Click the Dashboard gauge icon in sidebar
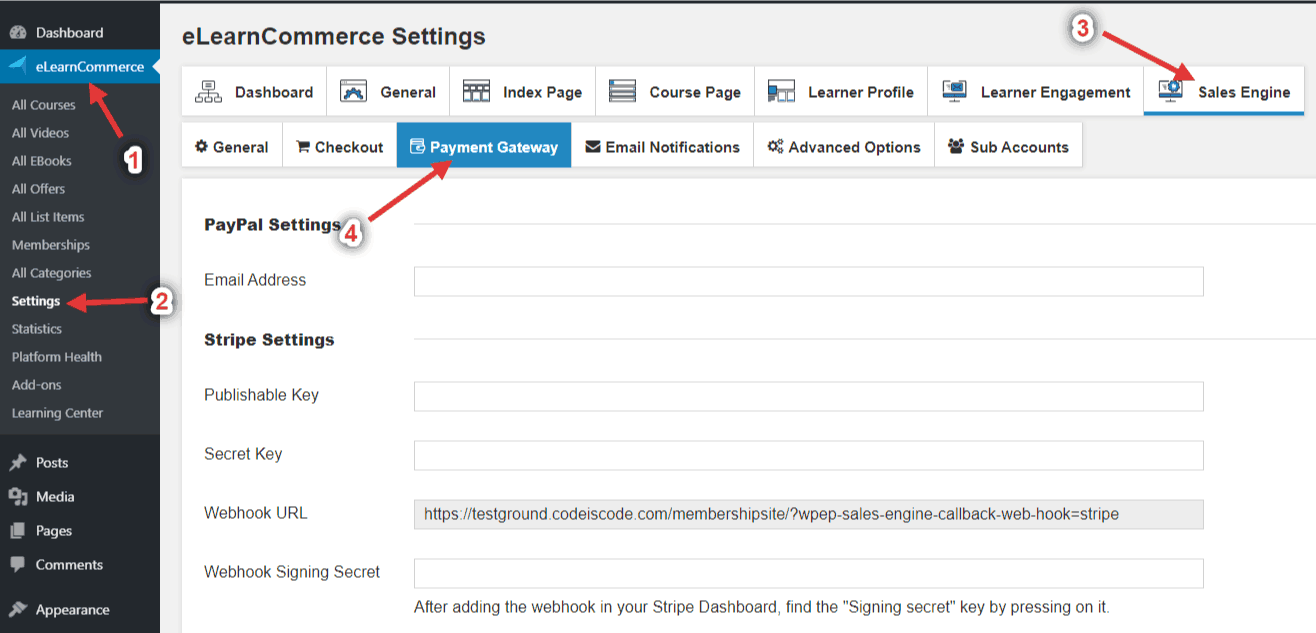 pos(18,33)
